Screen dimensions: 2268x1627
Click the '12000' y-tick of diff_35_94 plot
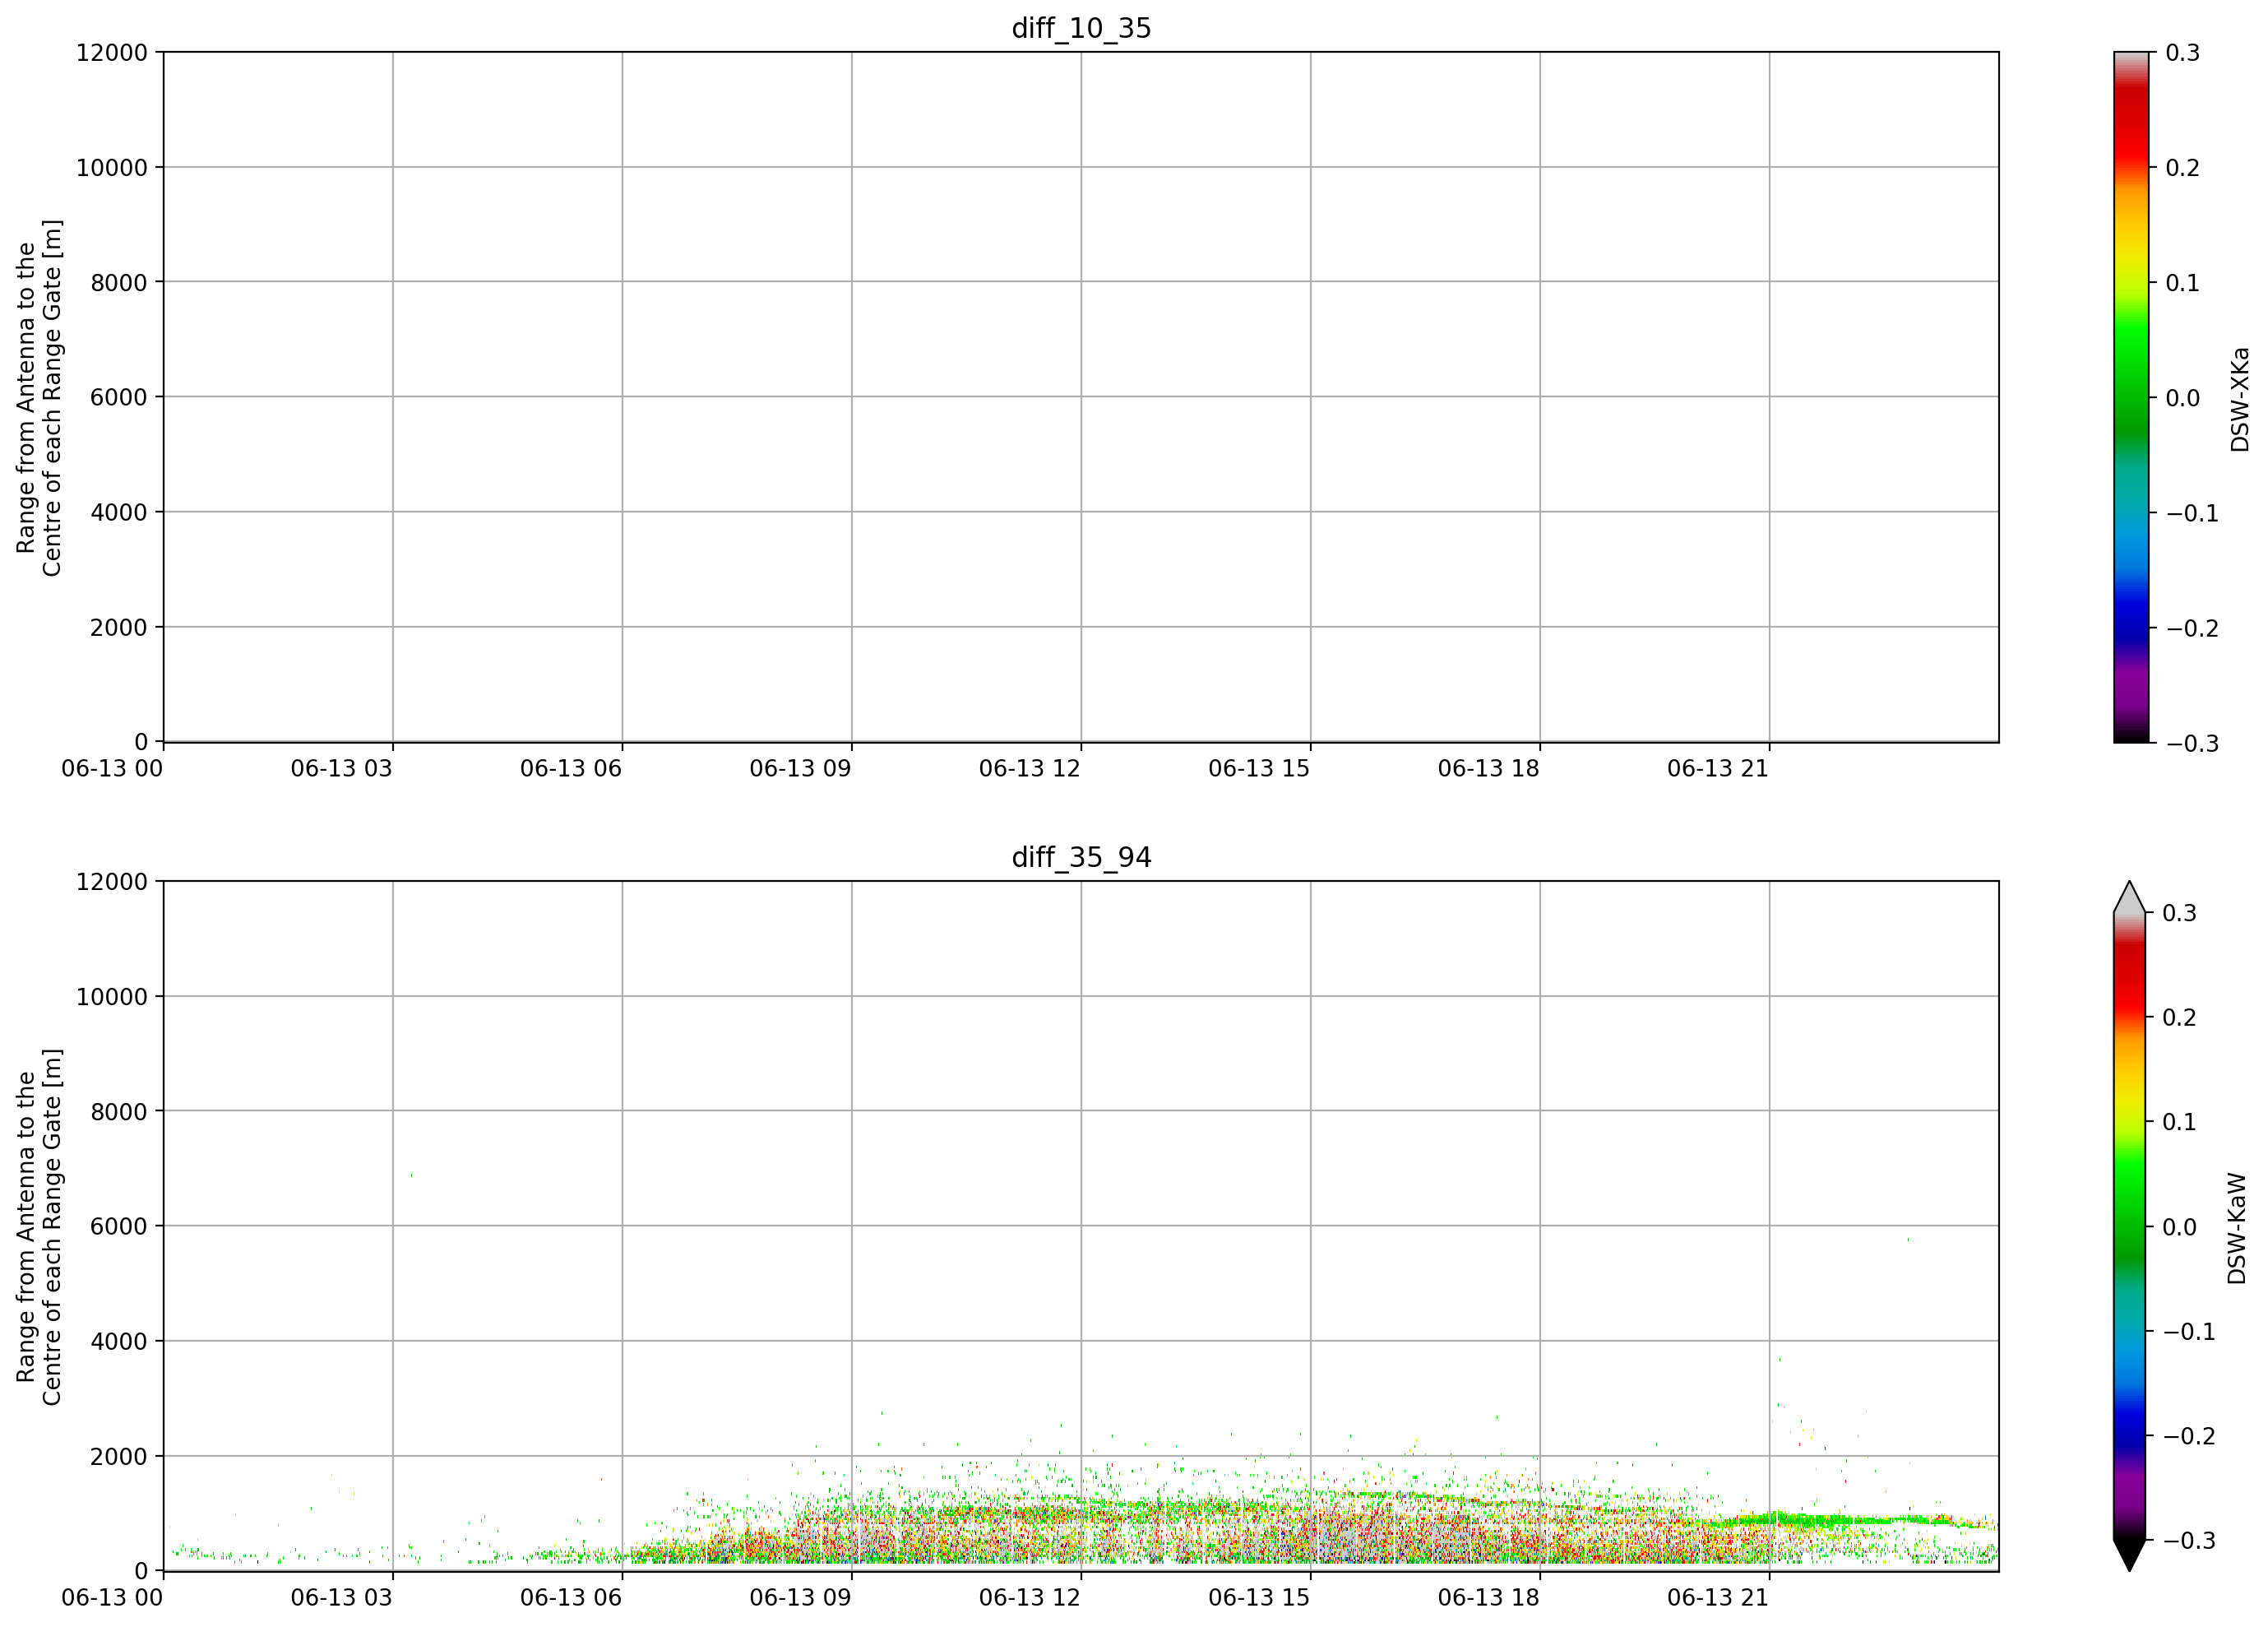pyautogui.click(x=112, y=881)
